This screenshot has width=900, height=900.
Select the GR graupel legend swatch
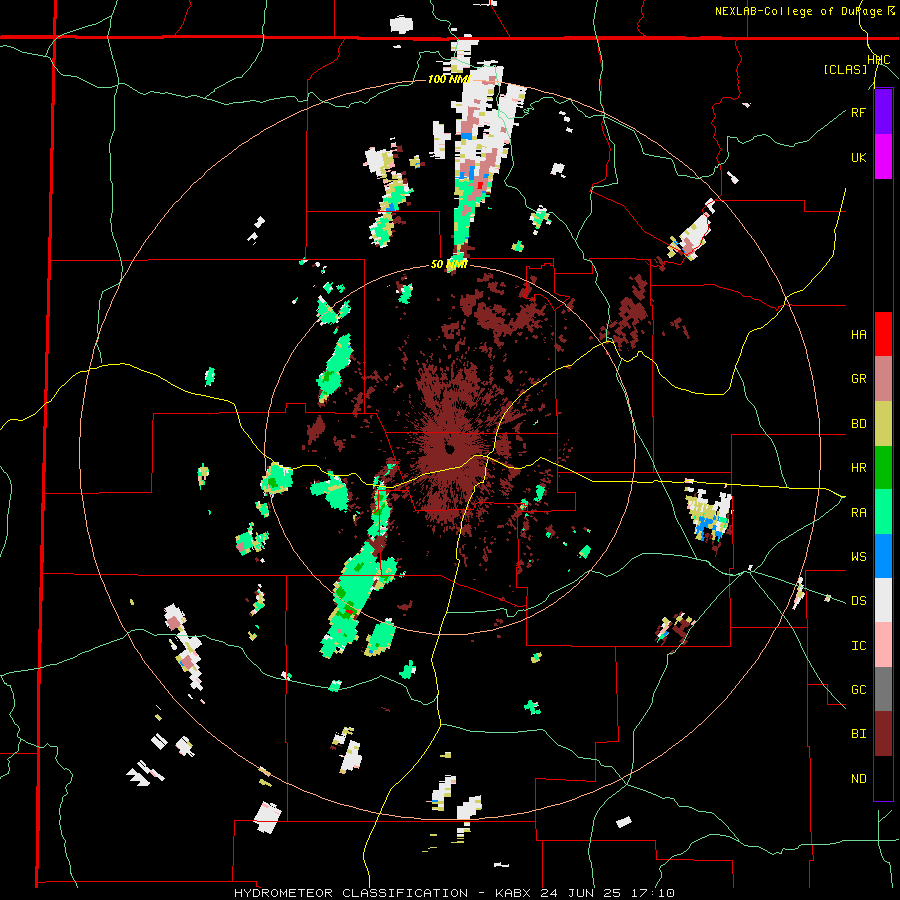pyautogui.click(x=883, y=379)
